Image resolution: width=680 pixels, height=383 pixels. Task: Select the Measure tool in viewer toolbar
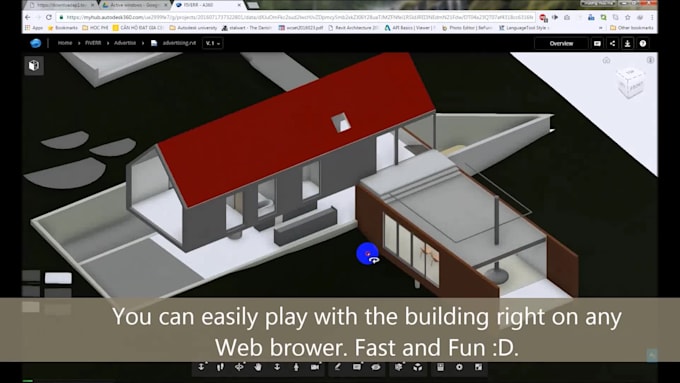(x=337, y=367)
